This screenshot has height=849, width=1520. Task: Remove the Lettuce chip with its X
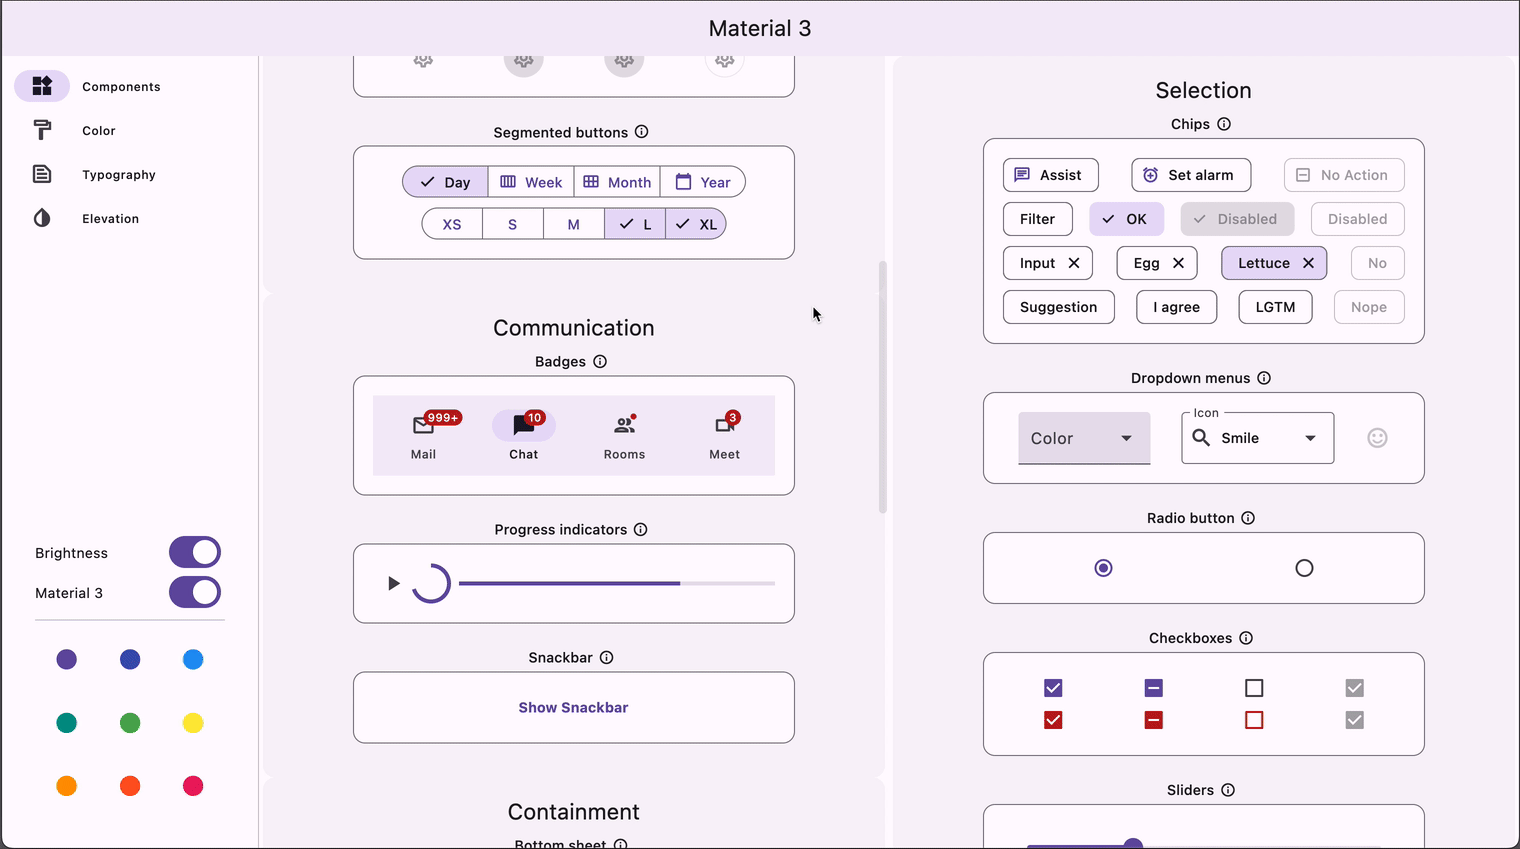pyautogui.click(x=1308, y=263)
